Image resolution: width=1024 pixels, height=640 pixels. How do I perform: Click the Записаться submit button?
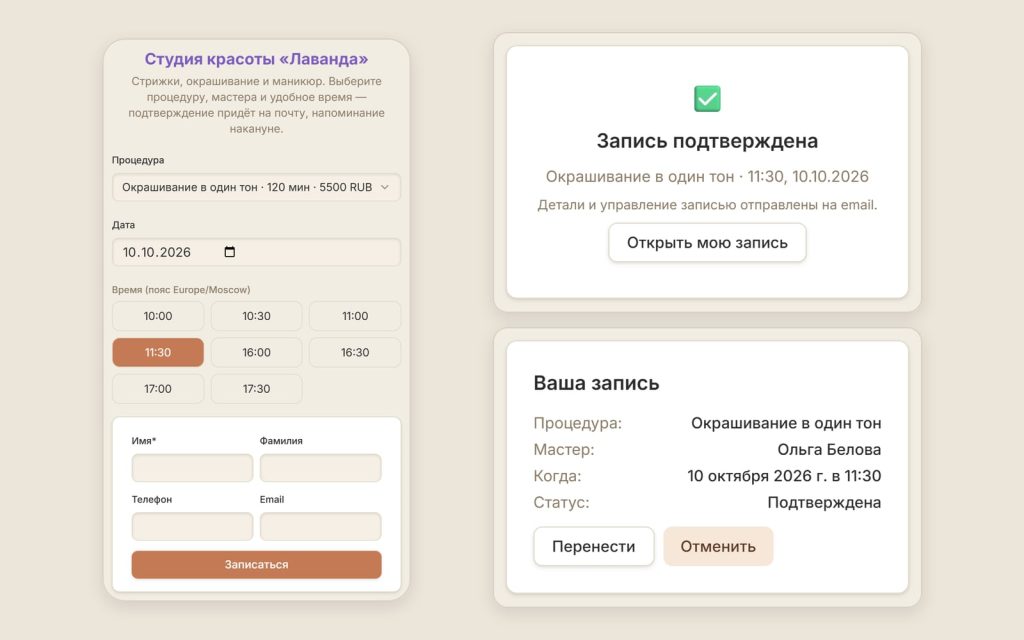[x=257, y=565]
